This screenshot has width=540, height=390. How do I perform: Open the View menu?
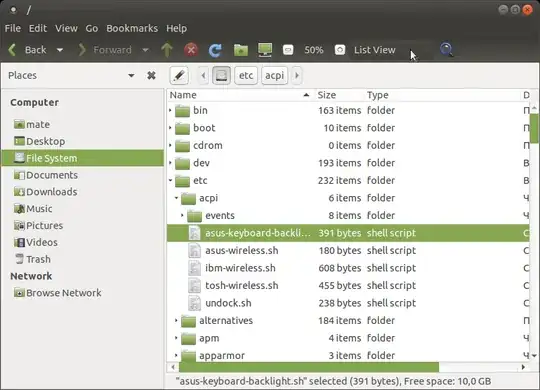pos(66,28)
